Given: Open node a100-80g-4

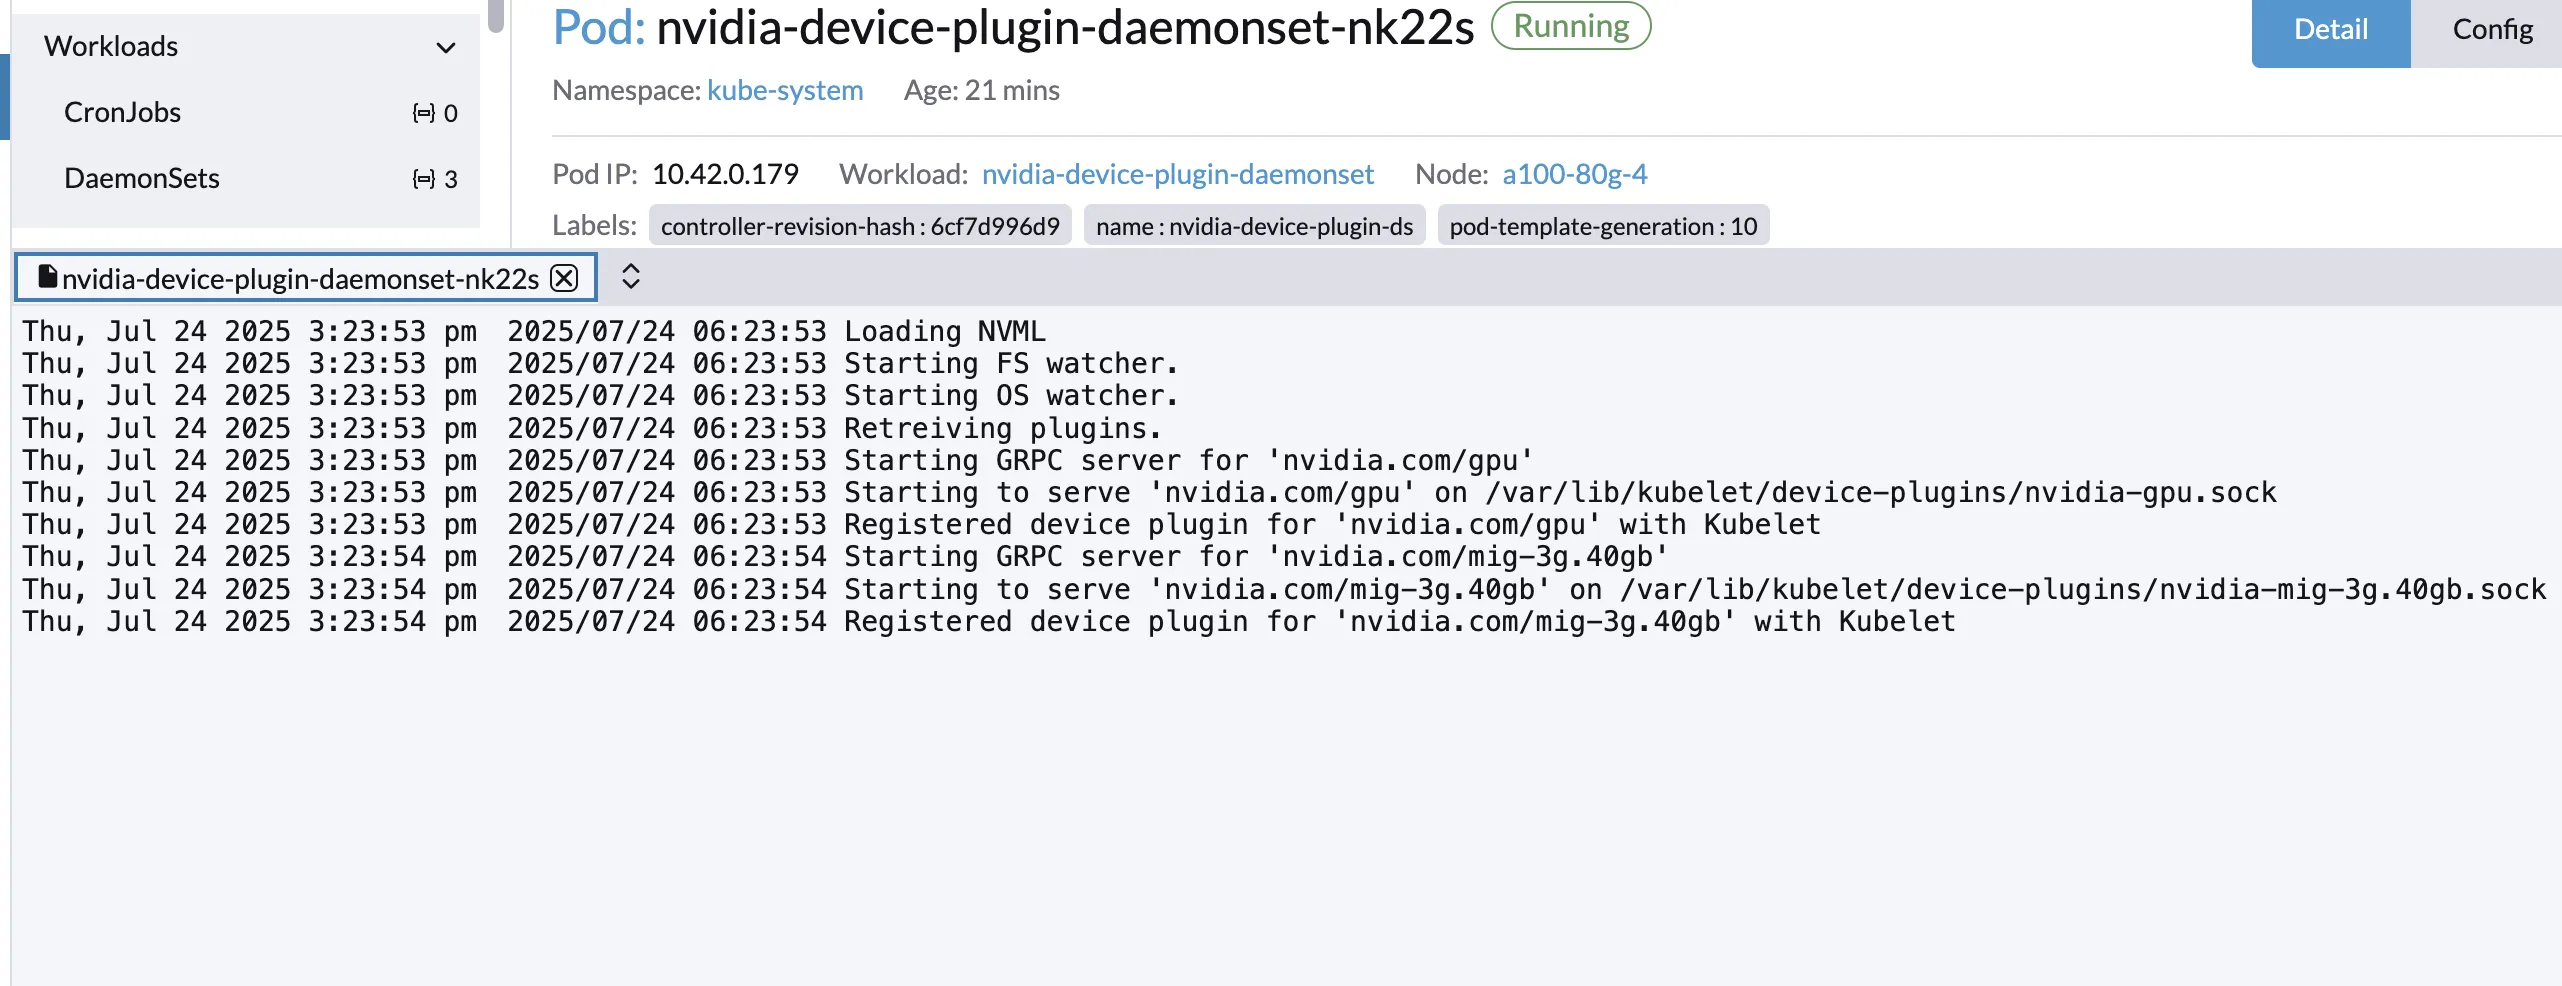Looking at the screenshot, I should click(1574, 174).
